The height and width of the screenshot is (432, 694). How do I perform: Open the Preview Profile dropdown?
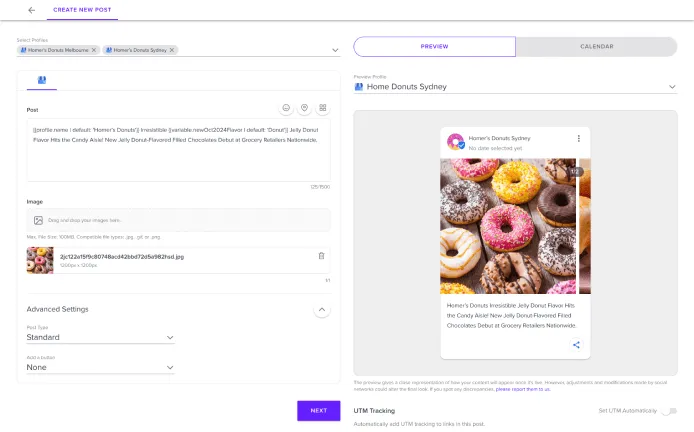(x=515, y=87)
